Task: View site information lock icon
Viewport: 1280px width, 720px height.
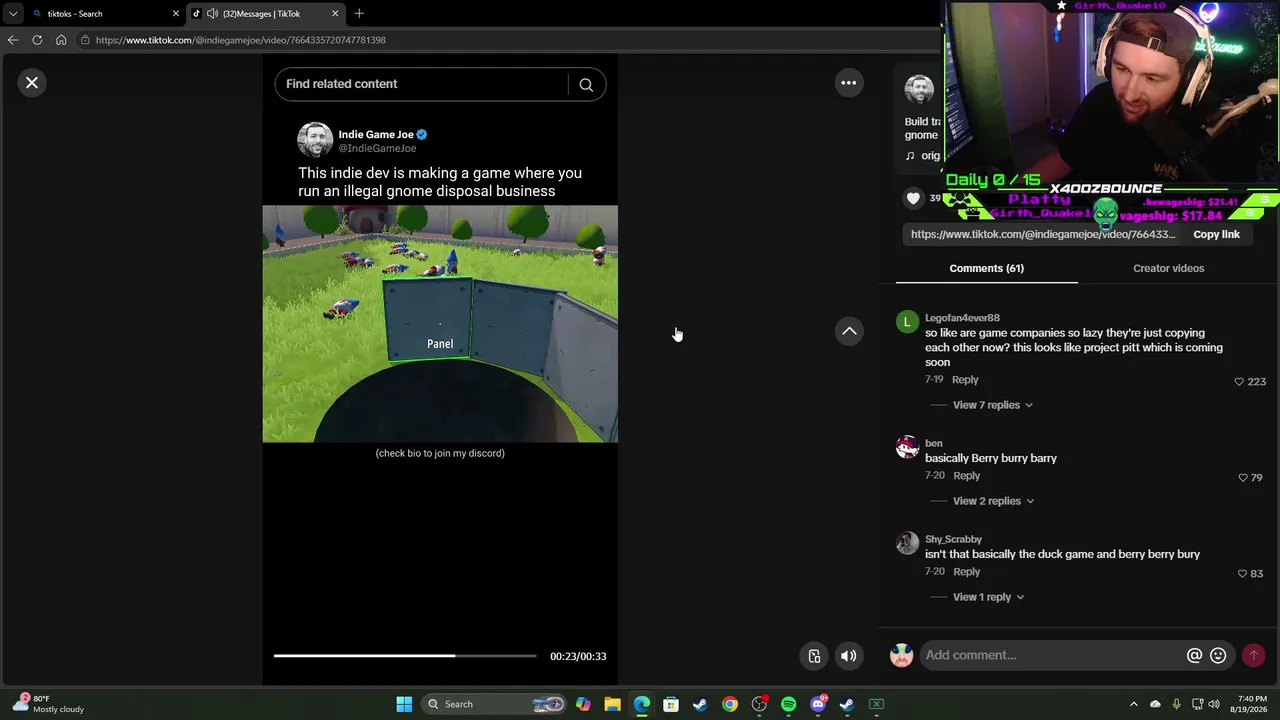Action: [x=86, y=40]
